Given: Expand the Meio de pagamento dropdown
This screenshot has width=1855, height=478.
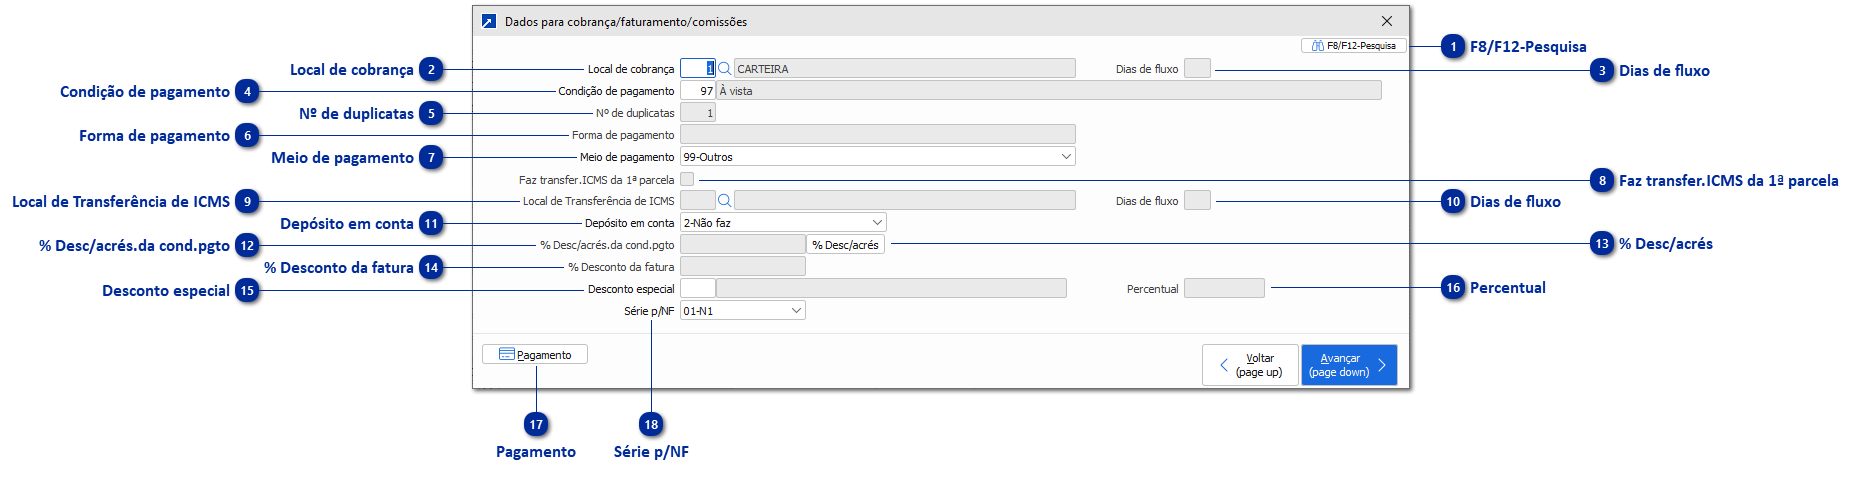Looking at the screenshot, I should coord(1066,157).
